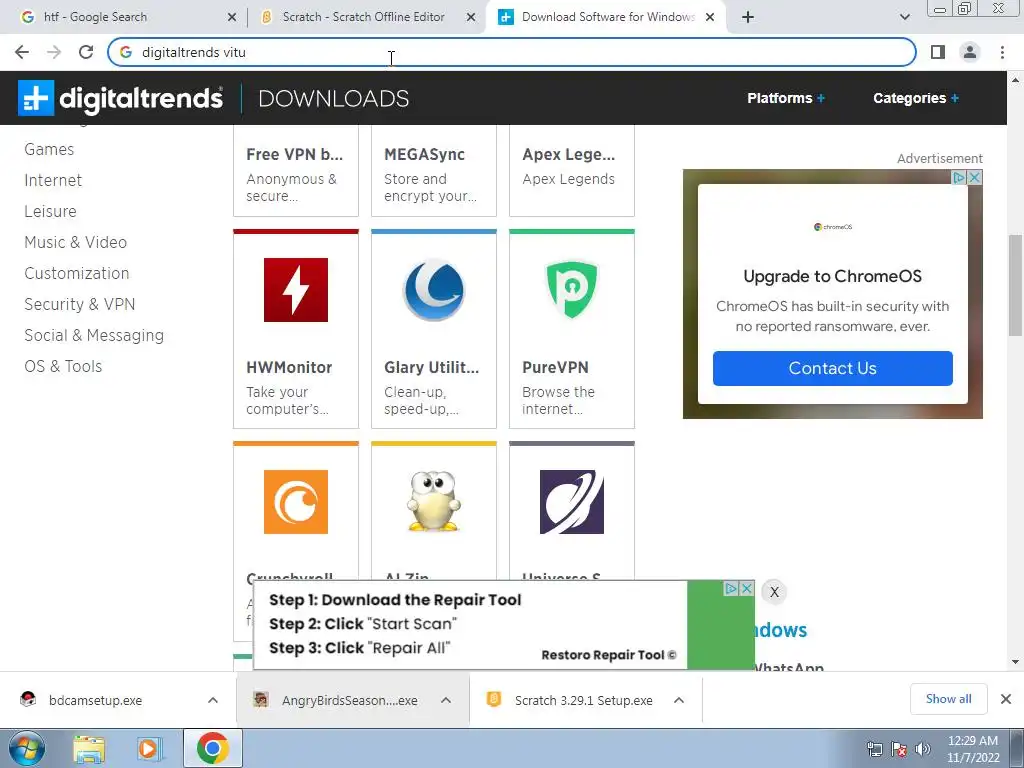Open a new tab with the plus button

(x=748, y=17)
